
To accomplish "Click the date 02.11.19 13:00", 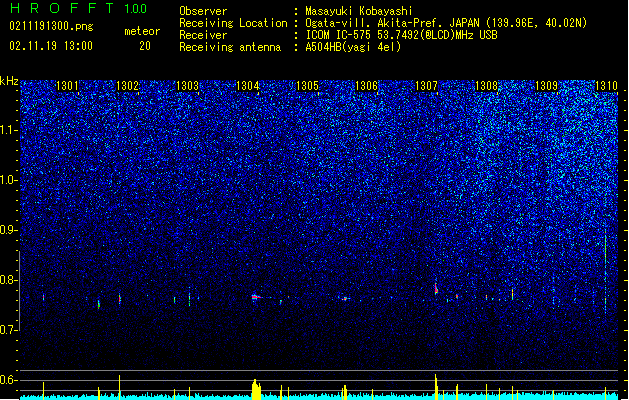I will (x=51, y=46).
